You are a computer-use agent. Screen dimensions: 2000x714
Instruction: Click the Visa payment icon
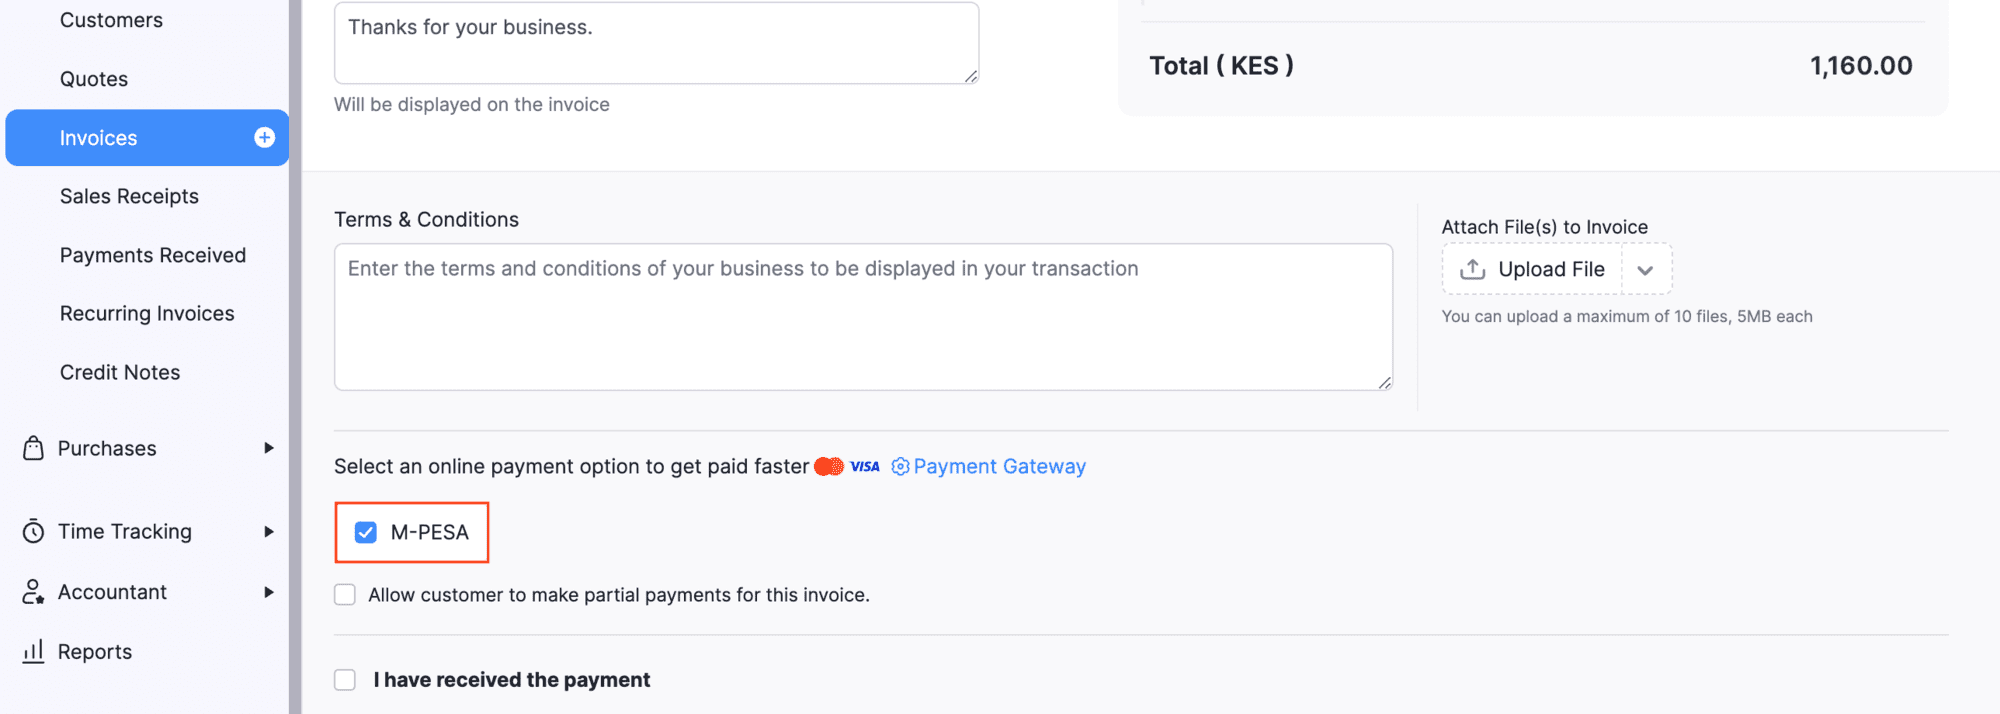(x=863, y=466)
